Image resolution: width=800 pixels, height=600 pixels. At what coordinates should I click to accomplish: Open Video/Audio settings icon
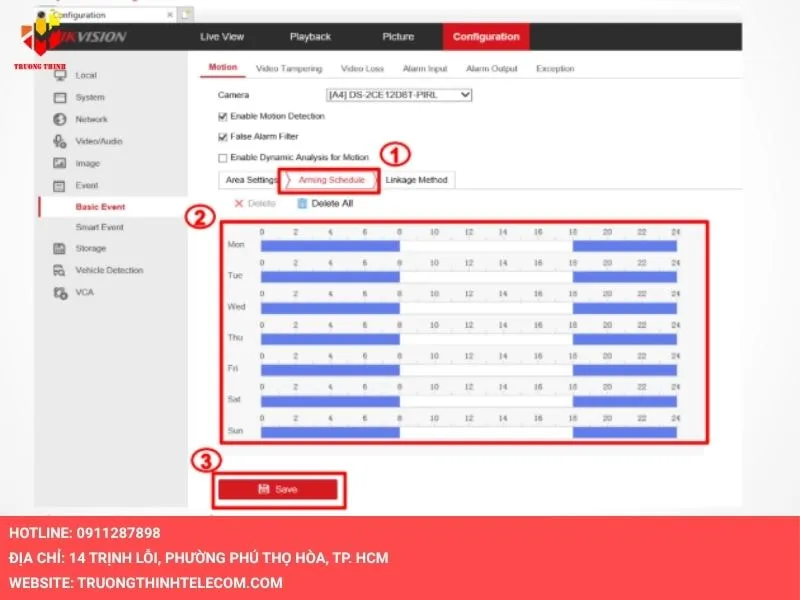point(59,141)
